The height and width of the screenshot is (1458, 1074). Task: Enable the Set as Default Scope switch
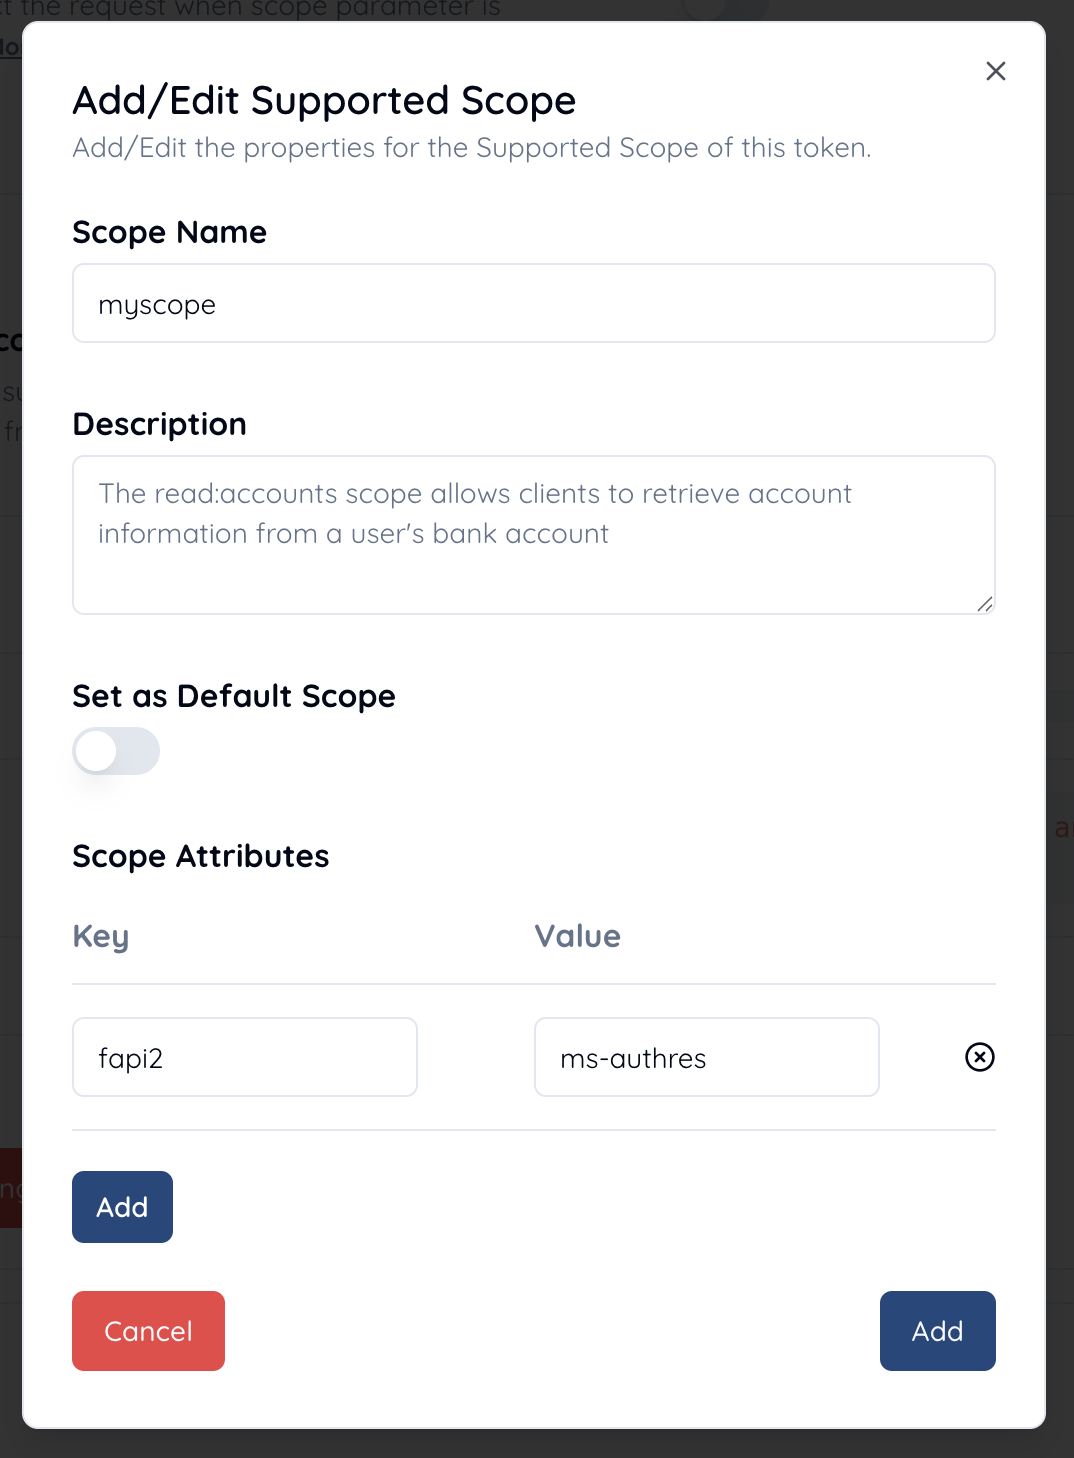click(116, 751)
